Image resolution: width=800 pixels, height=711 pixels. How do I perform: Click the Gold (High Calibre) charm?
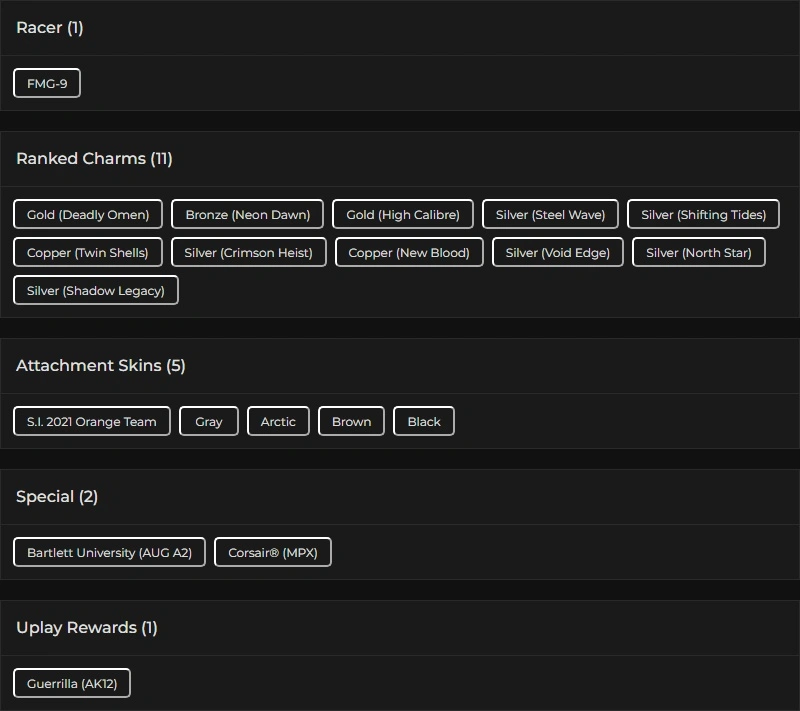pos(403,215)
